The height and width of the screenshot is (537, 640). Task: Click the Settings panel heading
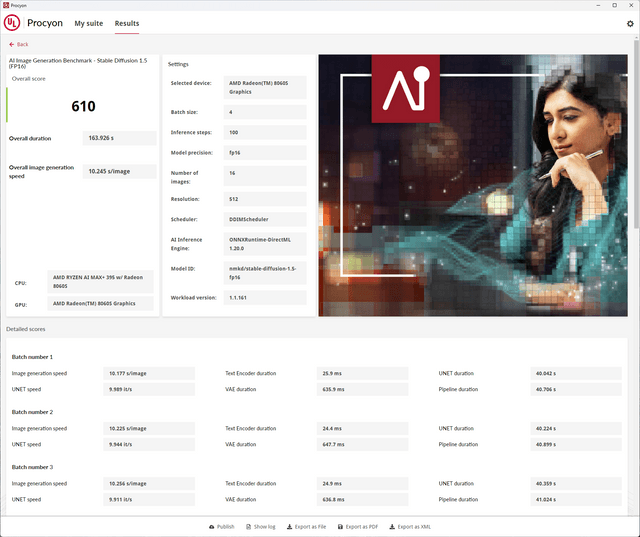[x=178, y=64]
